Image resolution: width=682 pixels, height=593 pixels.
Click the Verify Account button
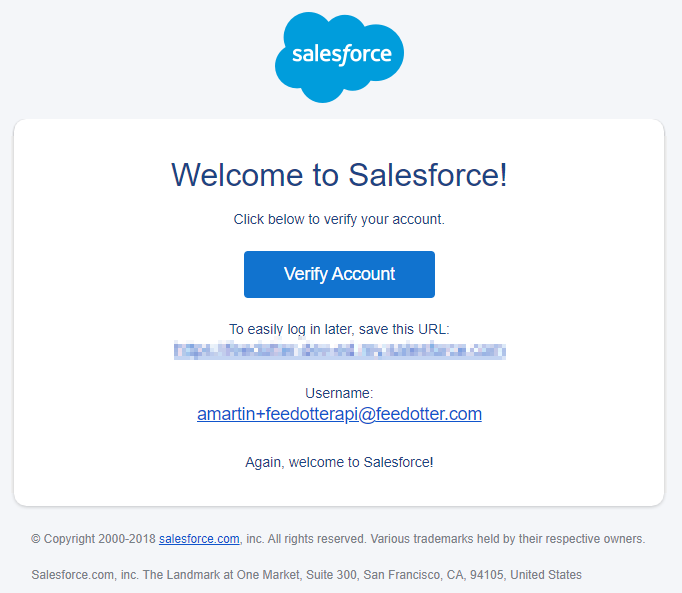339,275
